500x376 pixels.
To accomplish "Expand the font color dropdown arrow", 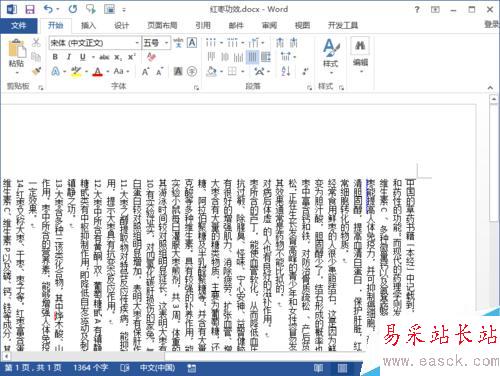I will tap(107, 71).
